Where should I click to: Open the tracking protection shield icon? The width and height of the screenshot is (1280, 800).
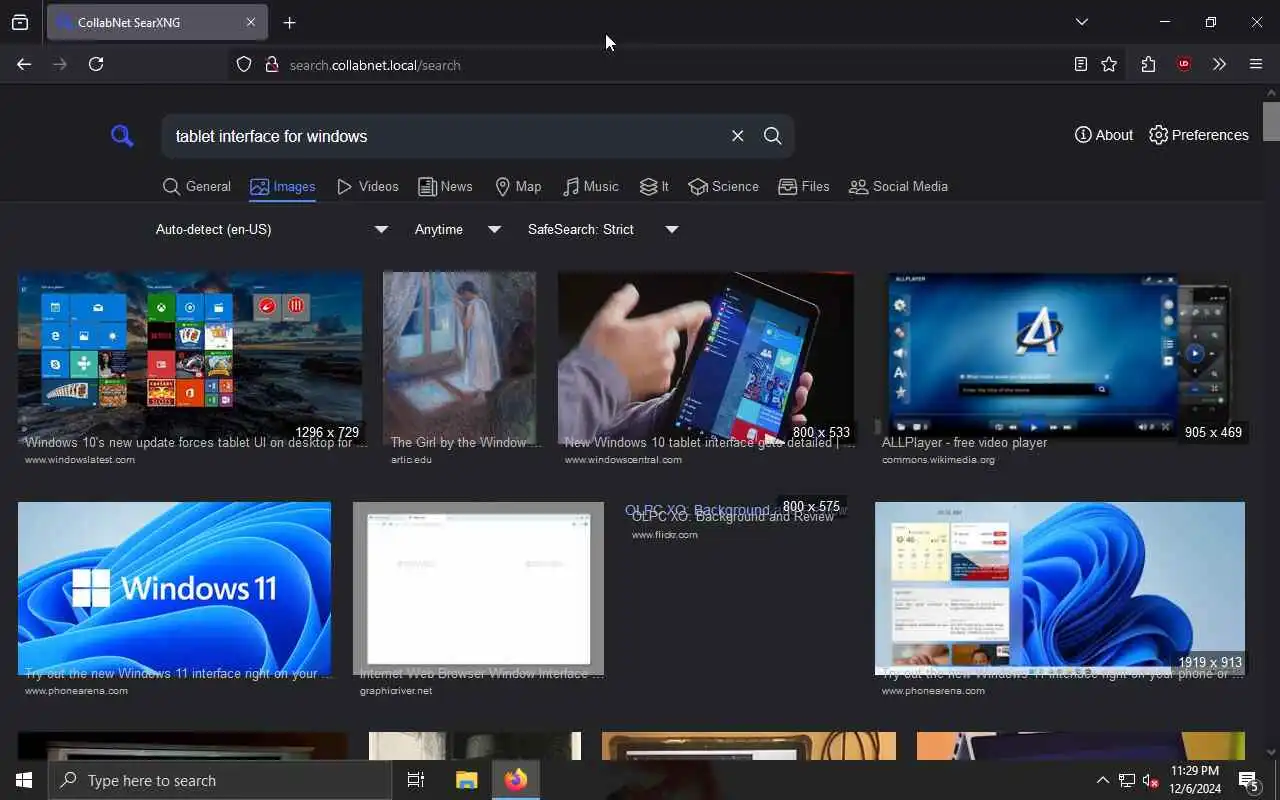click(x=244, y=65)
